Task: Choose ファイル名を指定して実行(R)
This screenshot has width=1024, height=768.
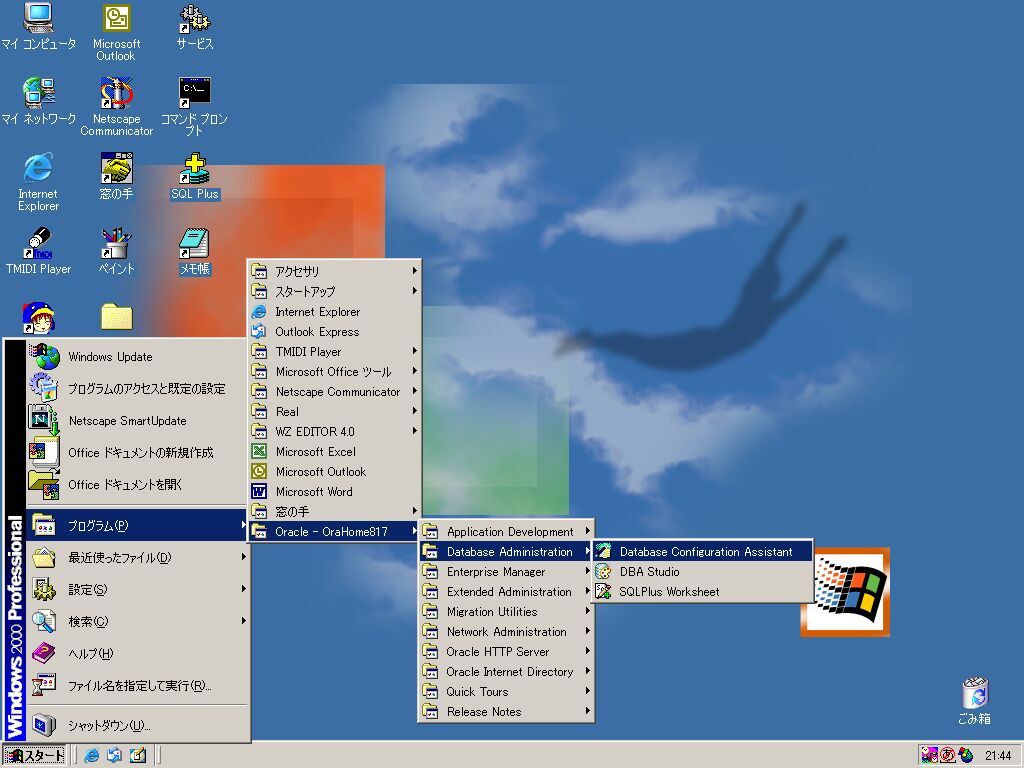Action: pyautogui.click(x=136, y=685)
